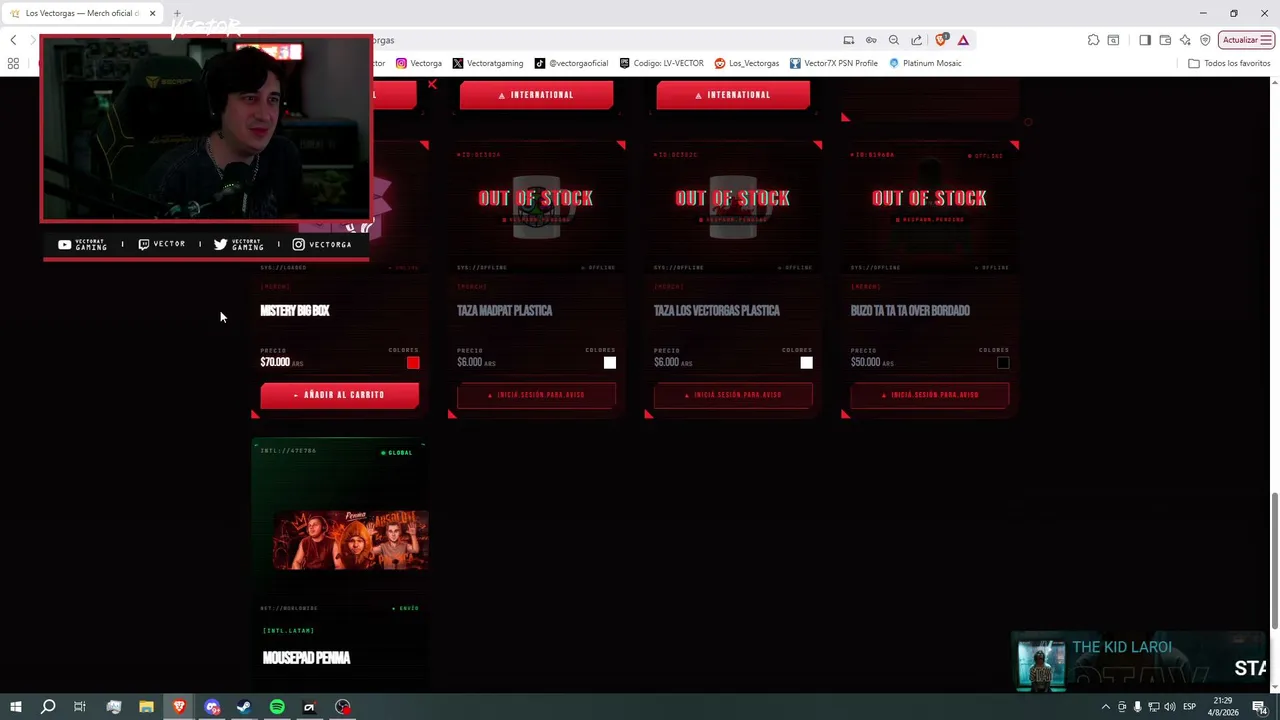This screenshot has height=720, width=1280.
Task: Open Brave Shields lion icon
Action: (941, 40)
